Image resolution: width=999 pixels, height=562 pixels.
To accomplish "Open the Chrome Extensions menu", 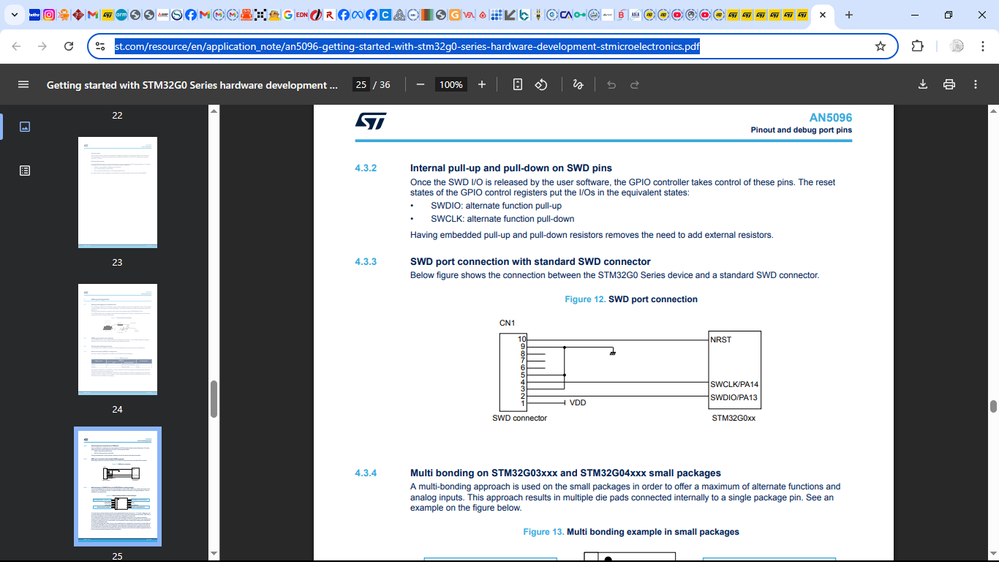I will coord(917,46).
